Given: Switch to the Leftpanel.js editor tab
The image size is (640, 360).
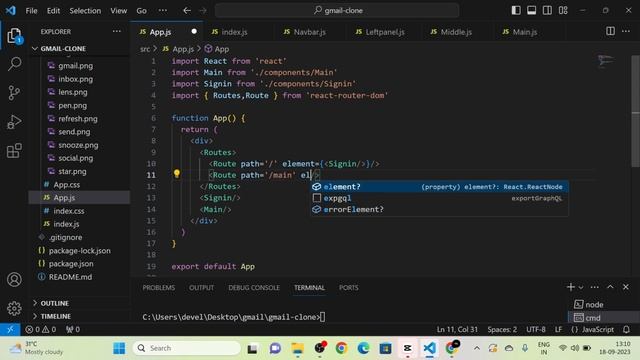Looking at the screenshot, I should (385, 32).
